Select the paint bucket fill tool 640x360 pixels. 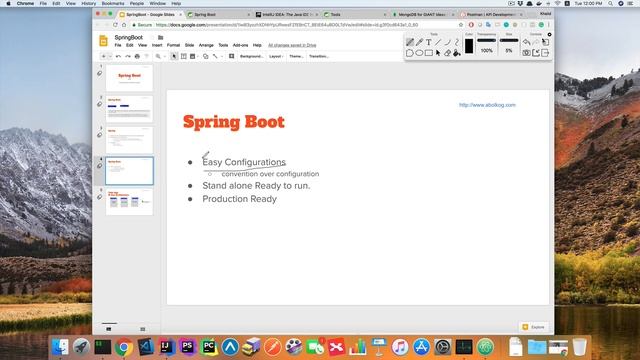[457, 53]
